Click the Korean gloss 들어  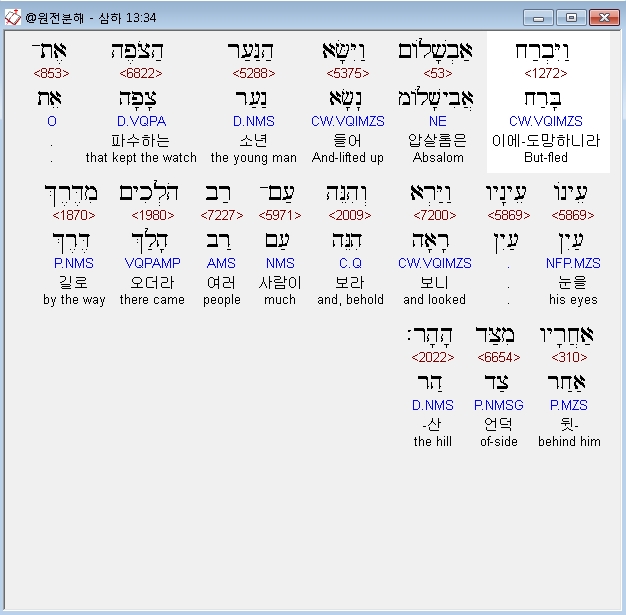coord(347,140)
